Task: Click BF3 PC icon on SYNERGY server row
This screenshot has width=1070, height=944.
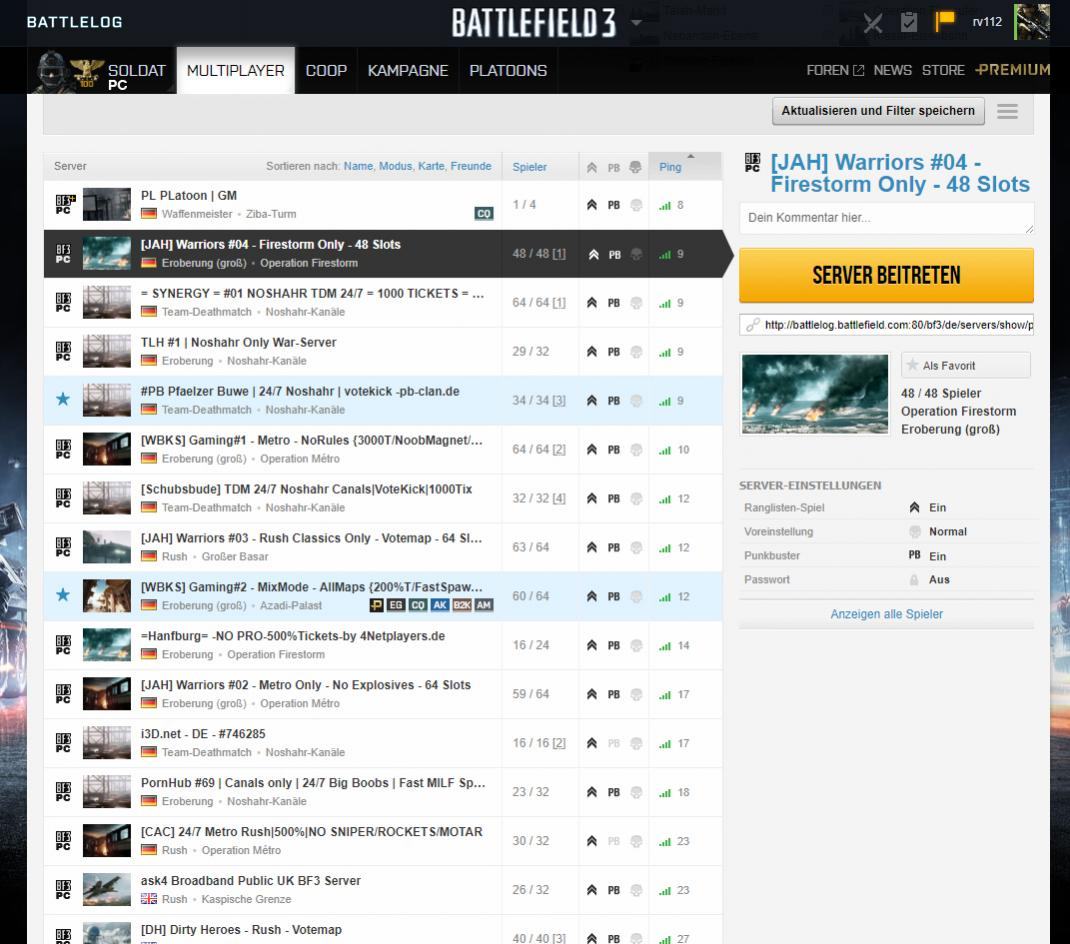Action: (x=63, y=302)
